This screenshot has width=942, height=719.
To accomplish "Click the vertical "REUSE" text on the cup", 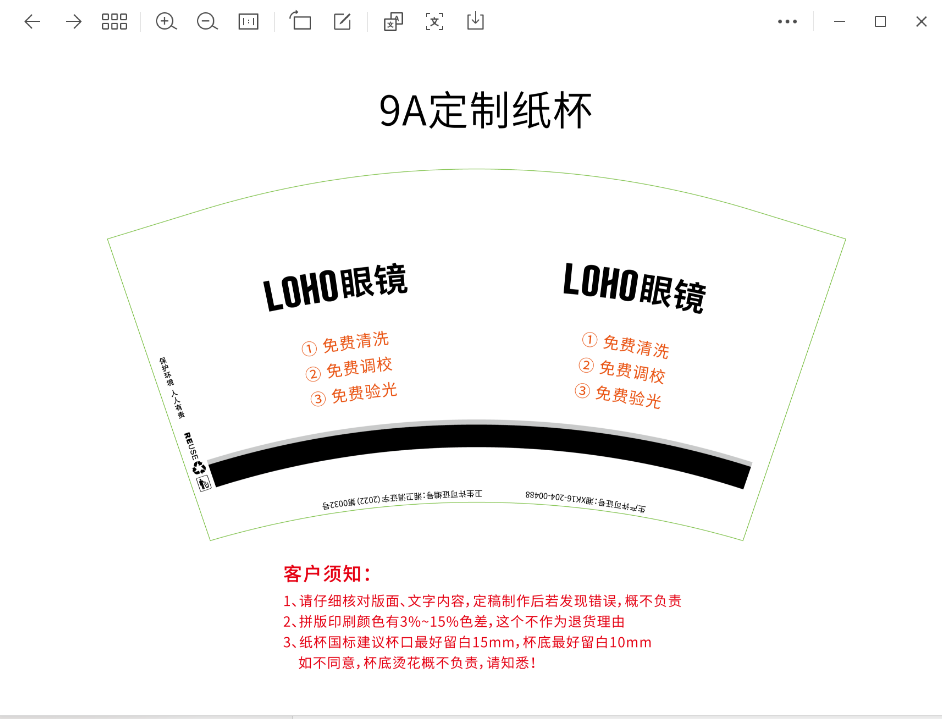I will pyautogui.click(x=190, y=446).
